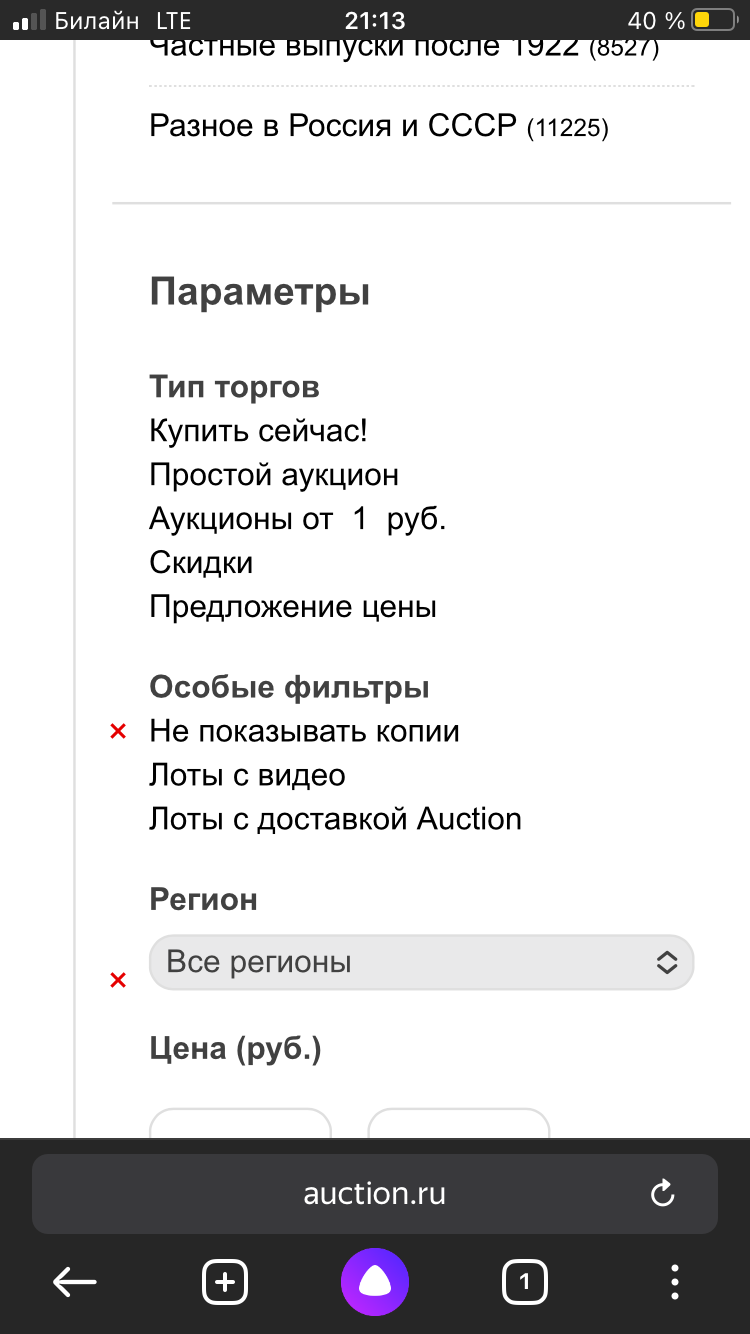Open a new tab with plus icon

point(225,1281)
